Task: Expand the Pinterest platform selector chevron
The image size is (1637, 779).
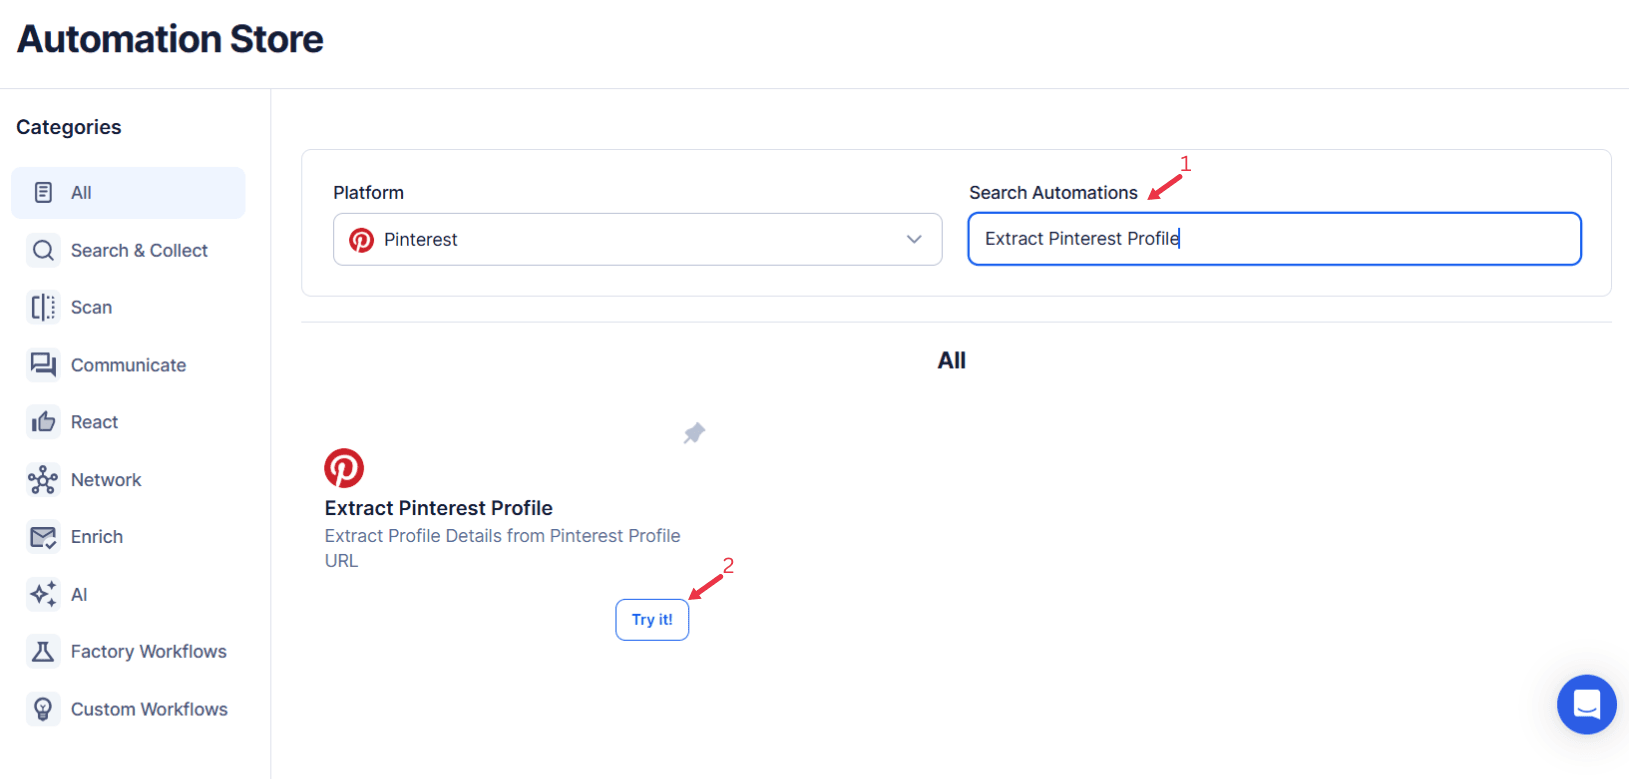Action: [913, 239]
